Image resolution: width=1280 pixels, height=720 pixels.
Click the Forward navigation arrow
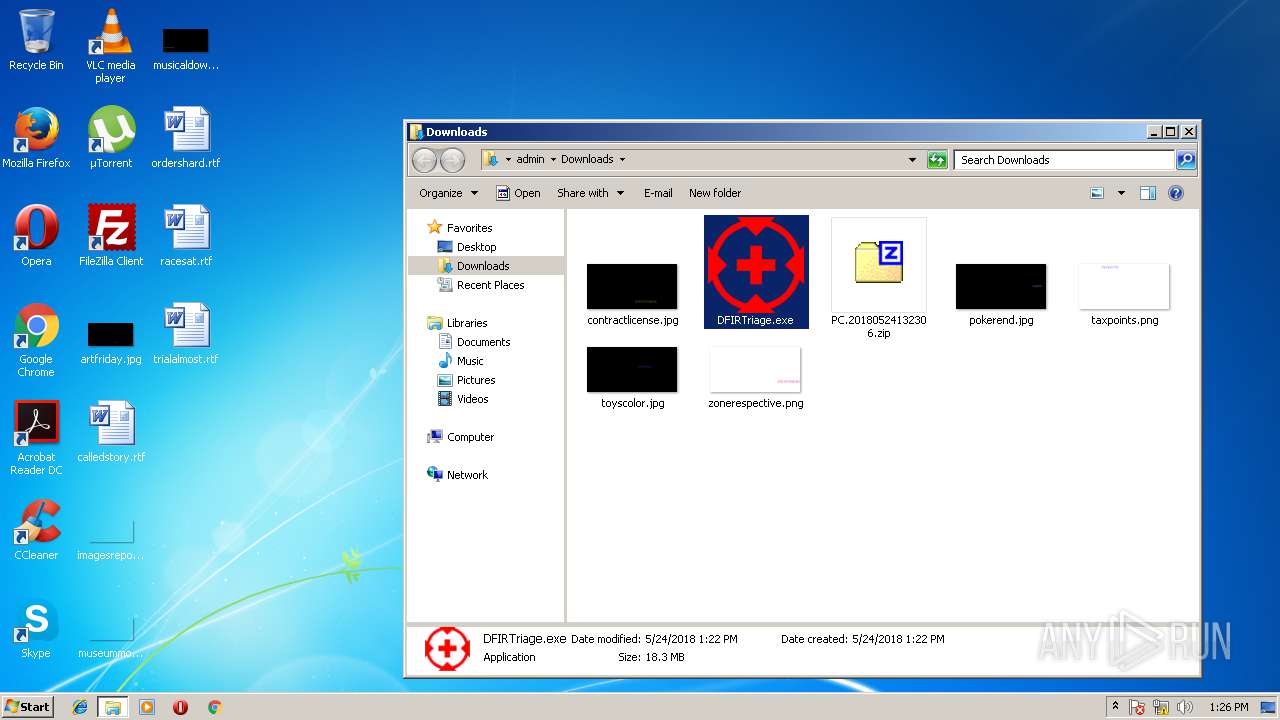pyautogui.click(x=452, y=160)
